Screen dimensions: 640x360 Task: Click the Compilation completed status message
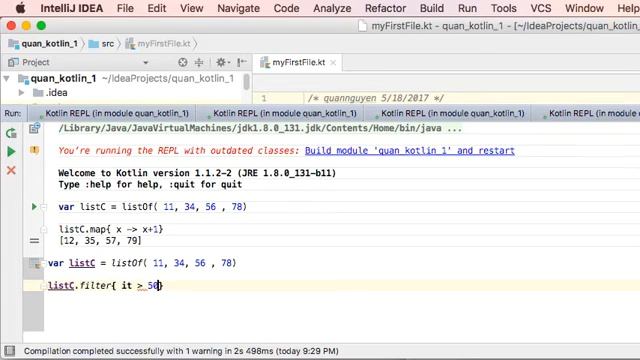[x=181, y=351]
